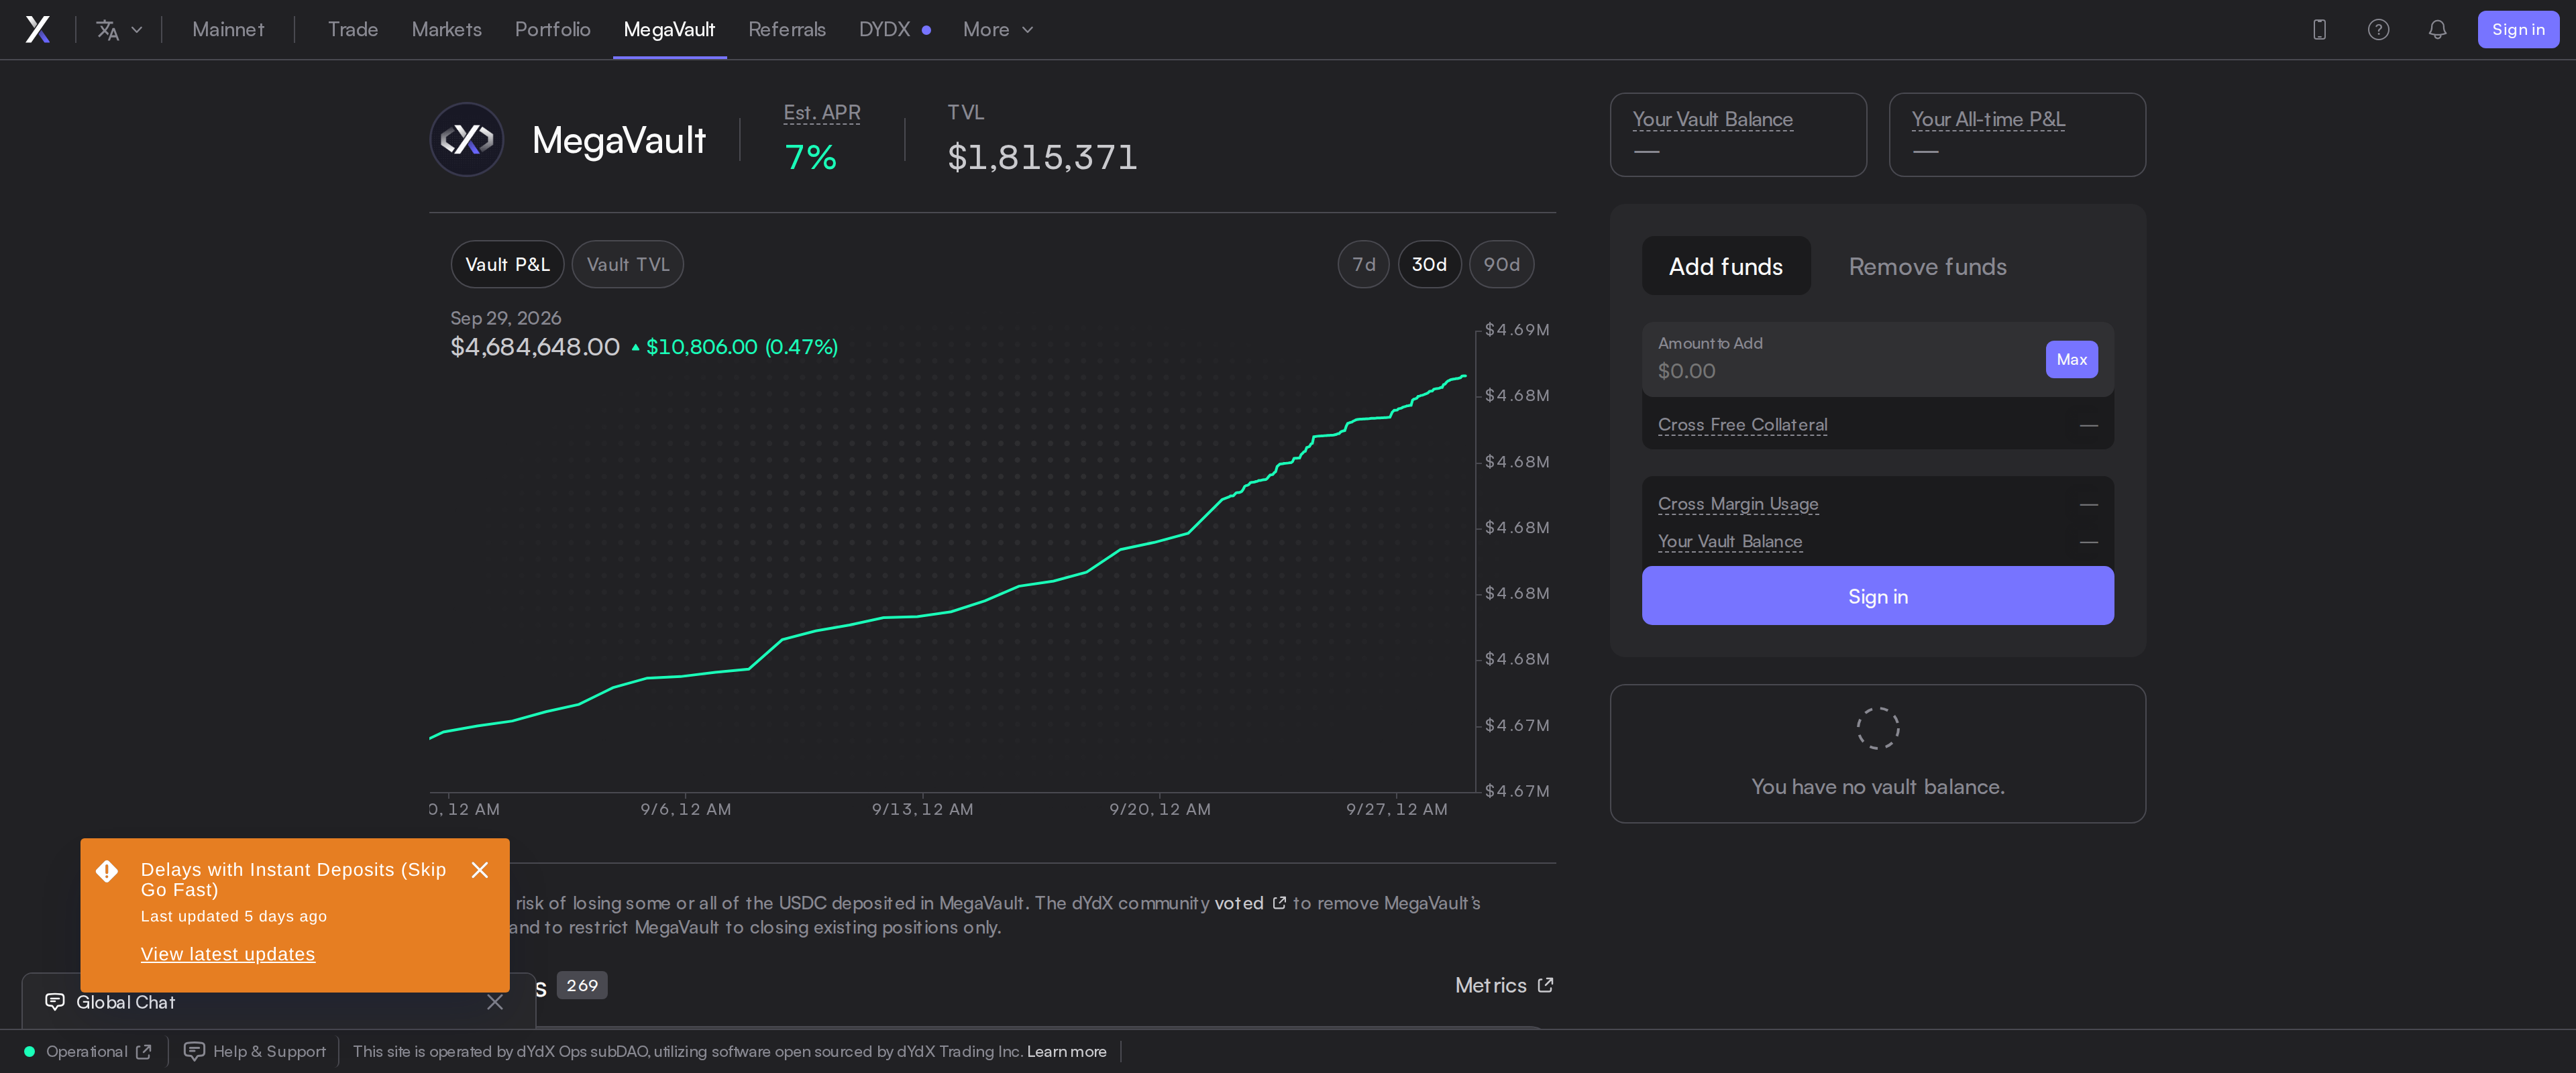Navigate to Portfolio
This screenshot has width=2576, height=1073.
coord(553,30)
